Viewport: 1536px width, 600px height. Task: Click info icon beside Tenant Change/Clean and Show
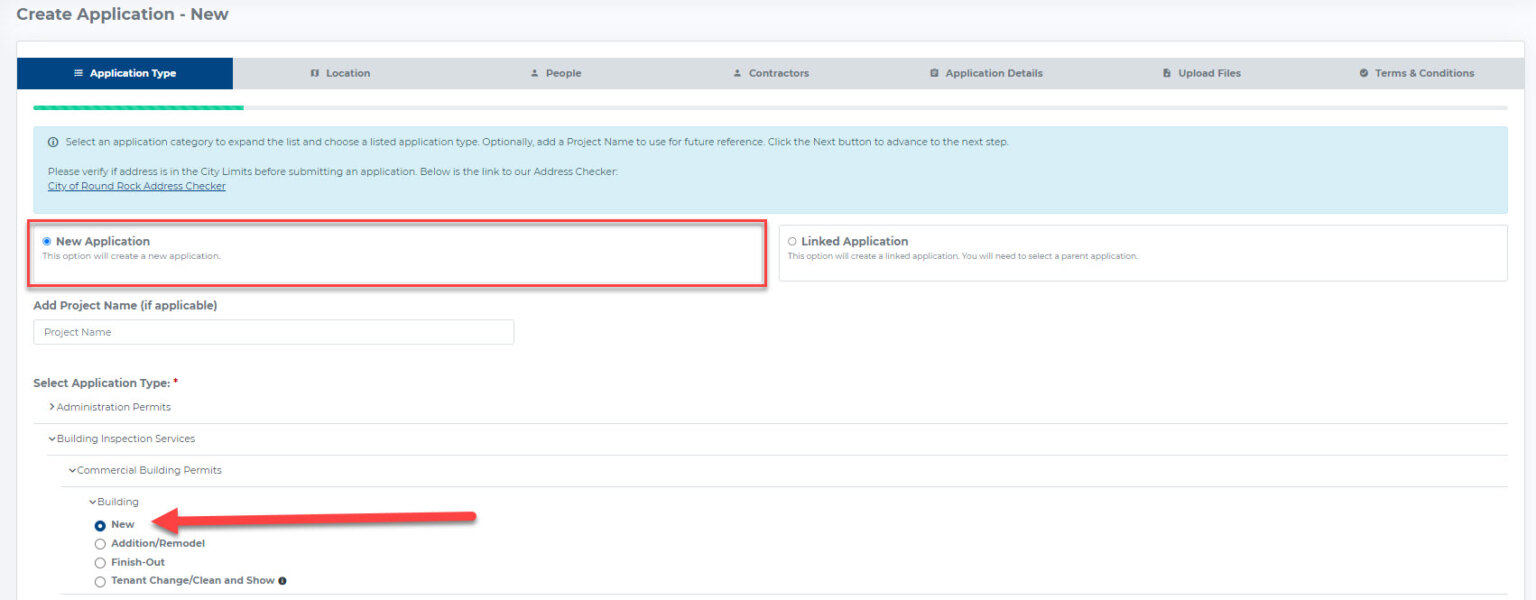tap(282, 581)
